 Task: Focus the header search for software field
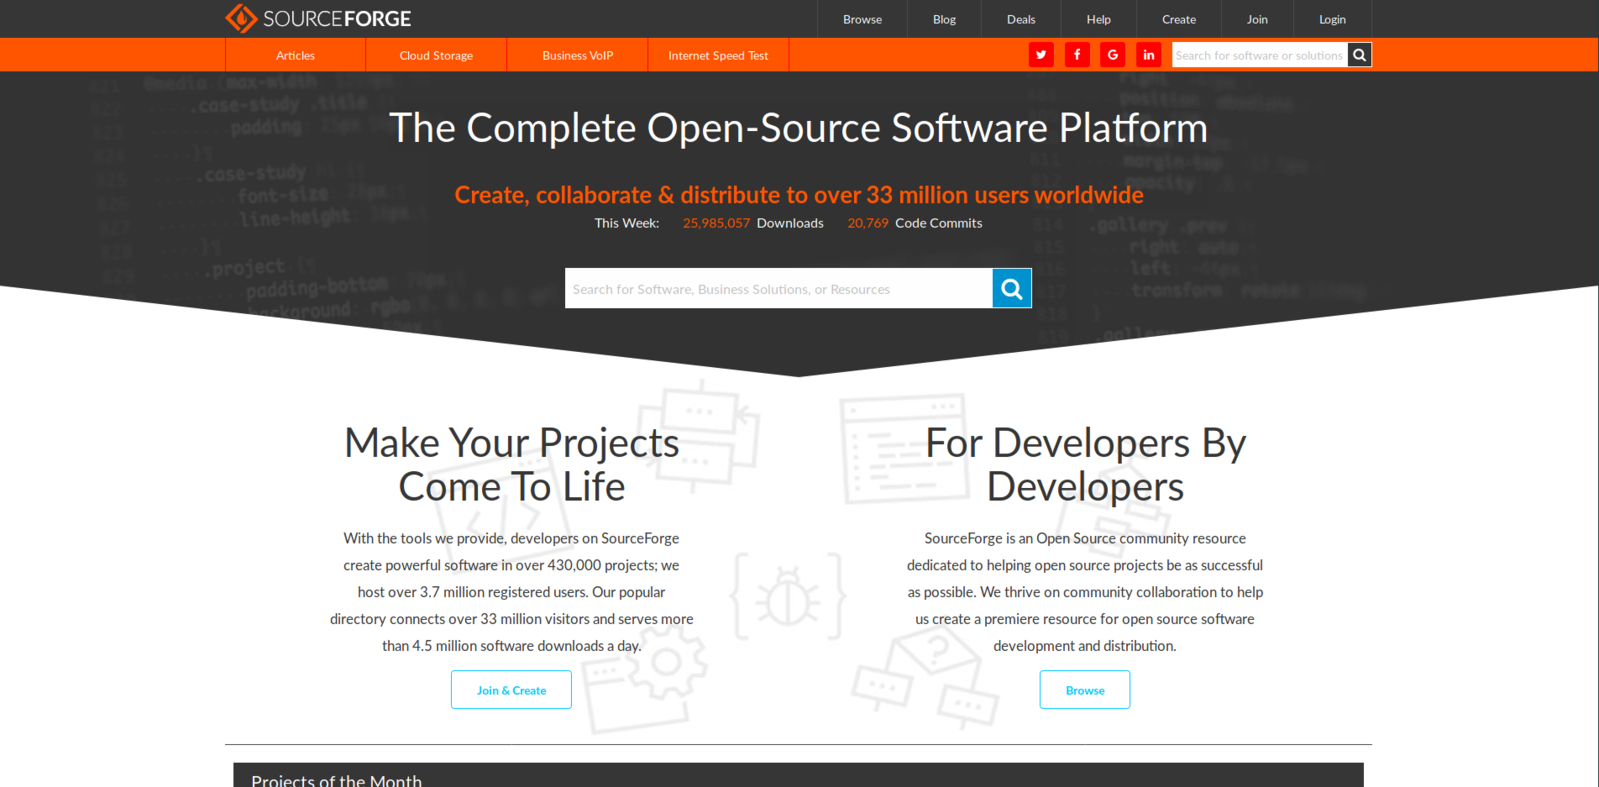click(1259, 55)
